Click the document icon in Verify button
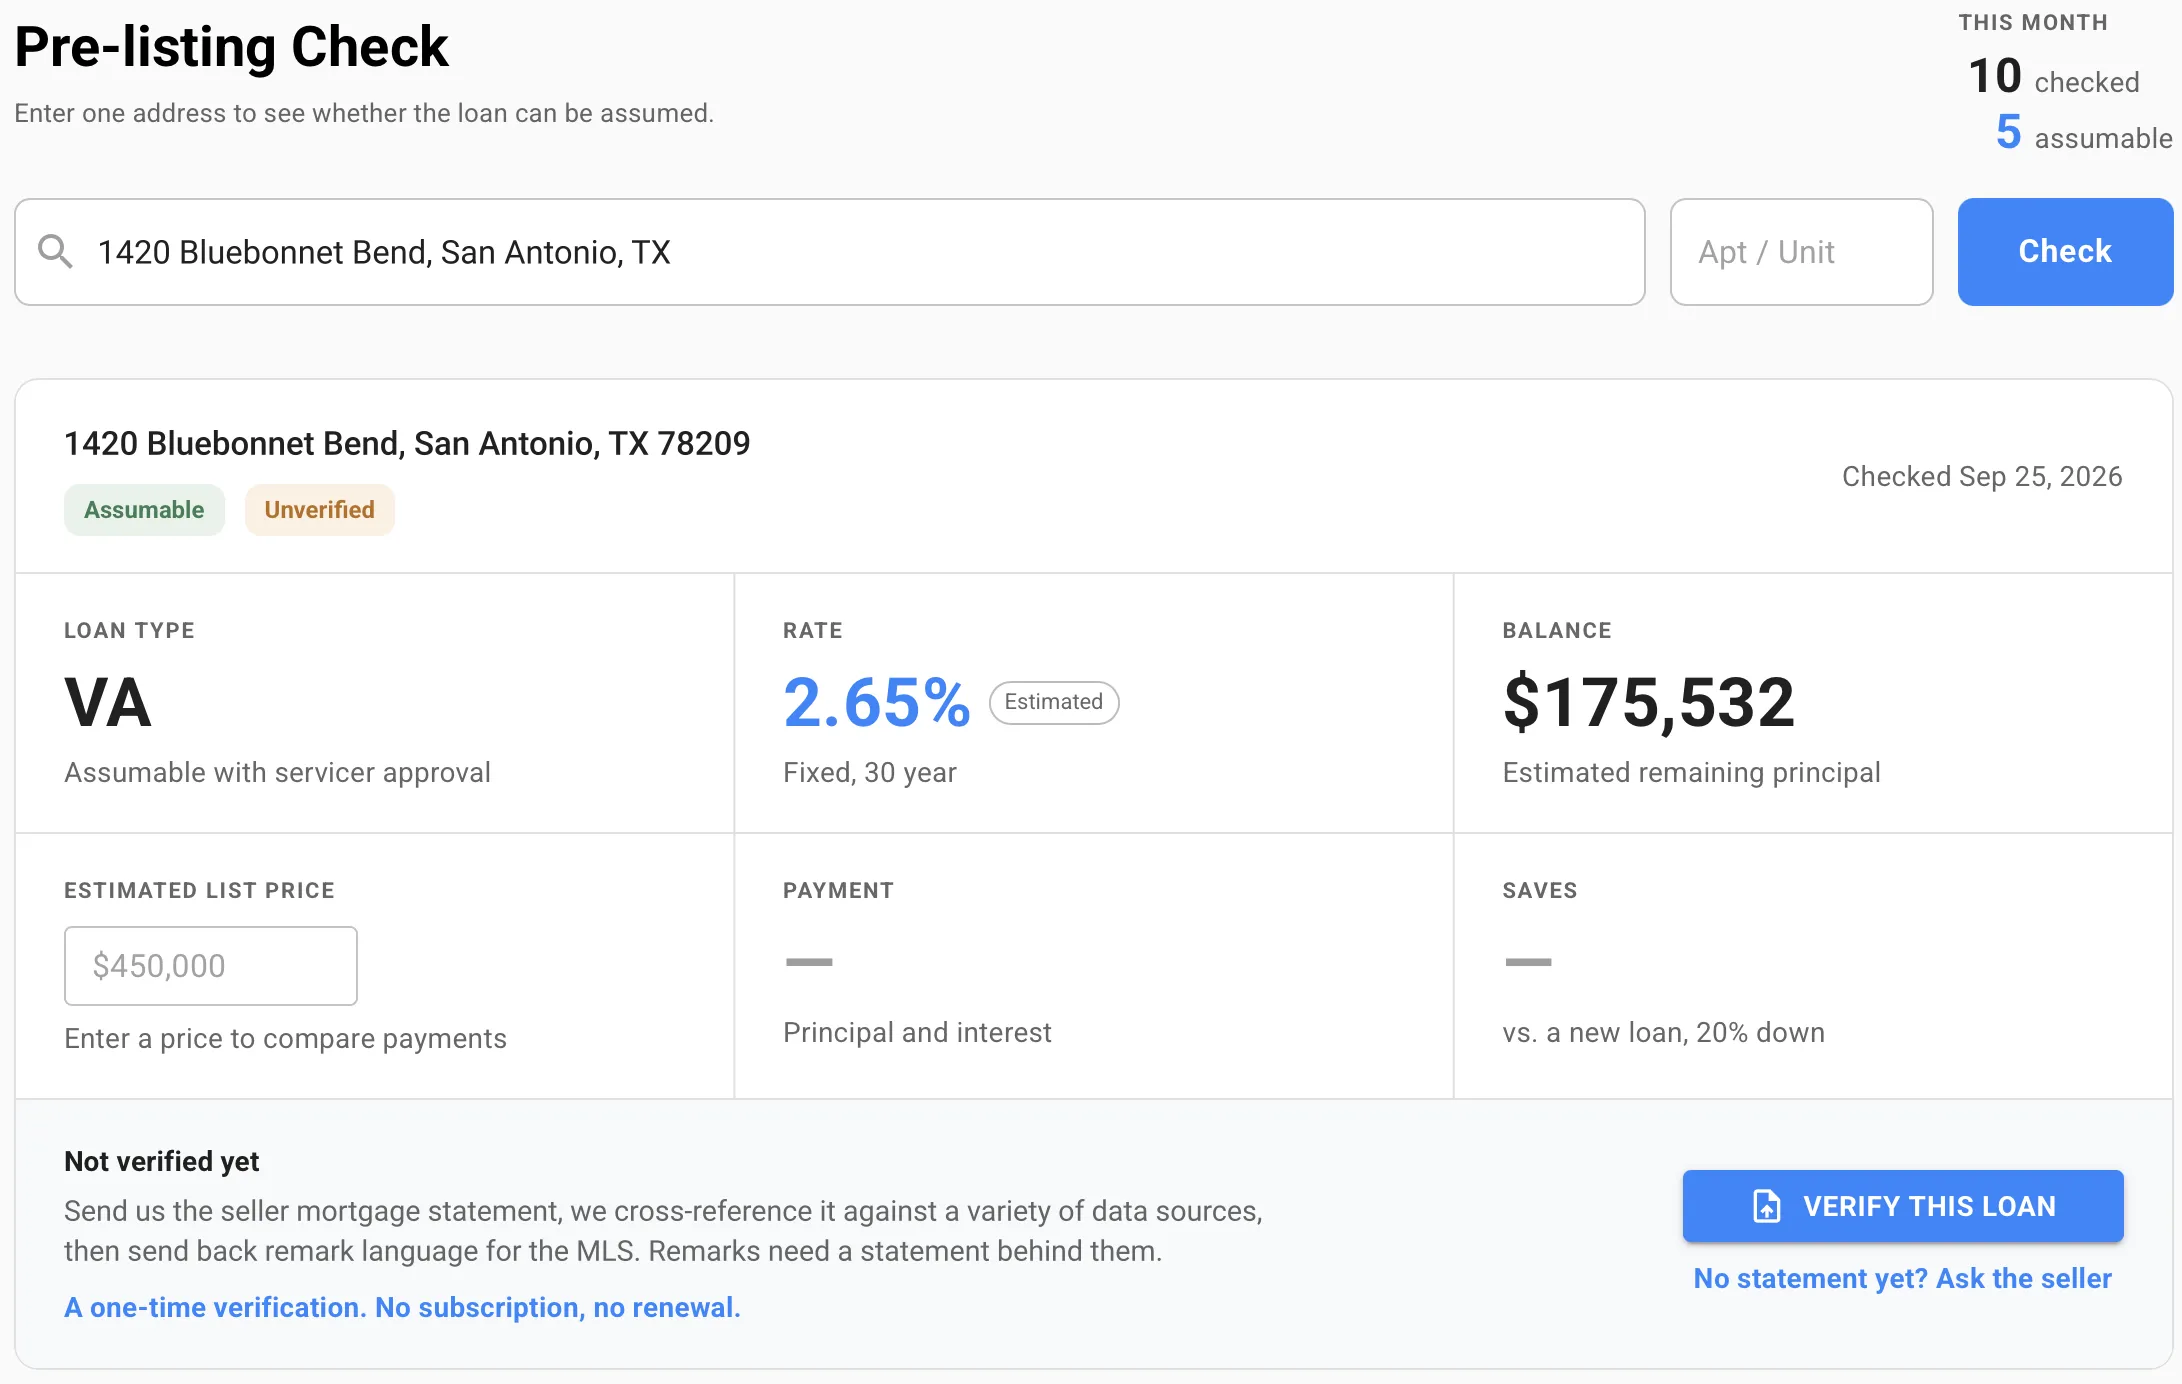Viewport: 2182px width, 1384px height. coord(1767,1206)
